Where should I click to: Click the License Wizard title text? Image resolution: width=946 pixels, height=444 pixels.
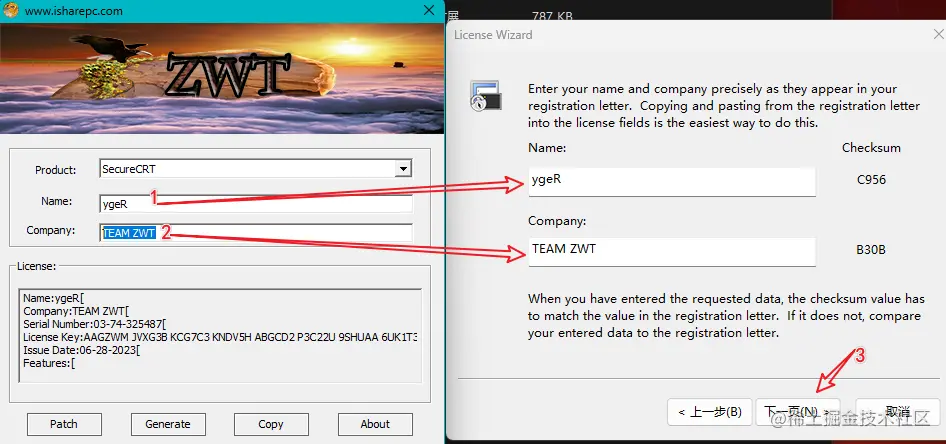pos(493,35)
